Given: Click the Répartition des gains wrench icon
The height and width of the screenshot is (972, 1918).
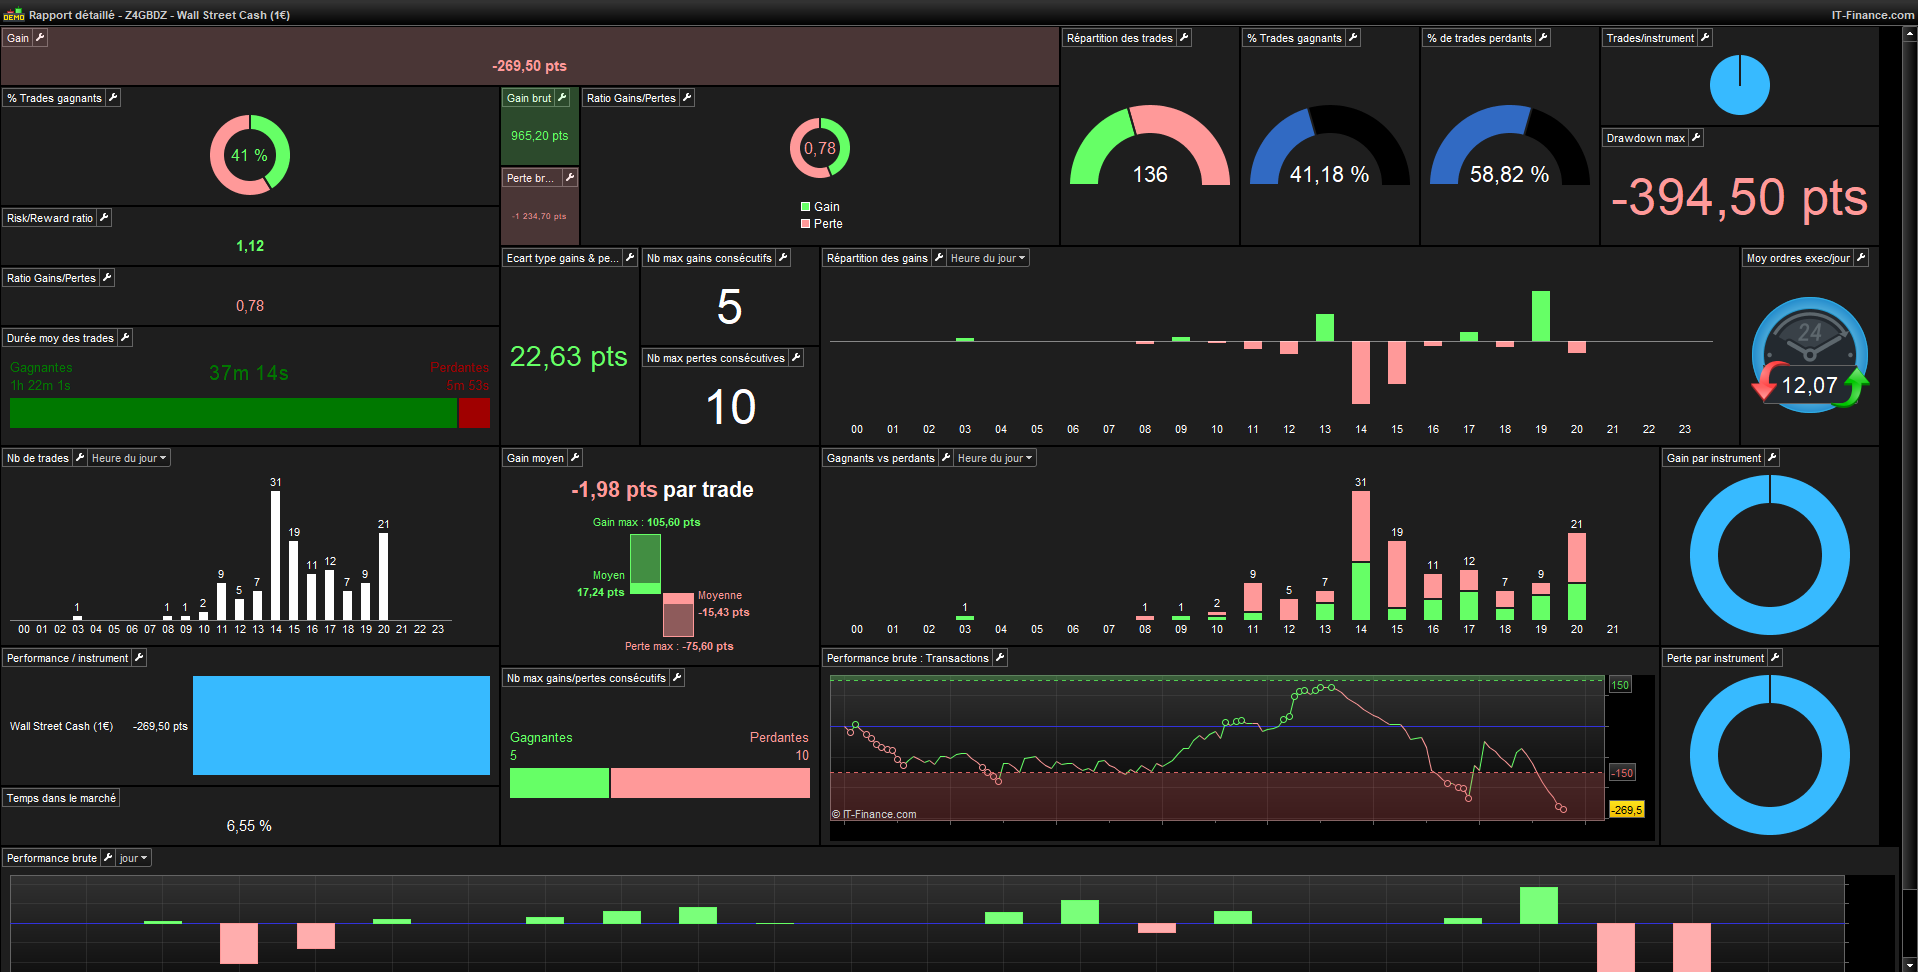Looking at the screenshot, I should tap(939, 258).
